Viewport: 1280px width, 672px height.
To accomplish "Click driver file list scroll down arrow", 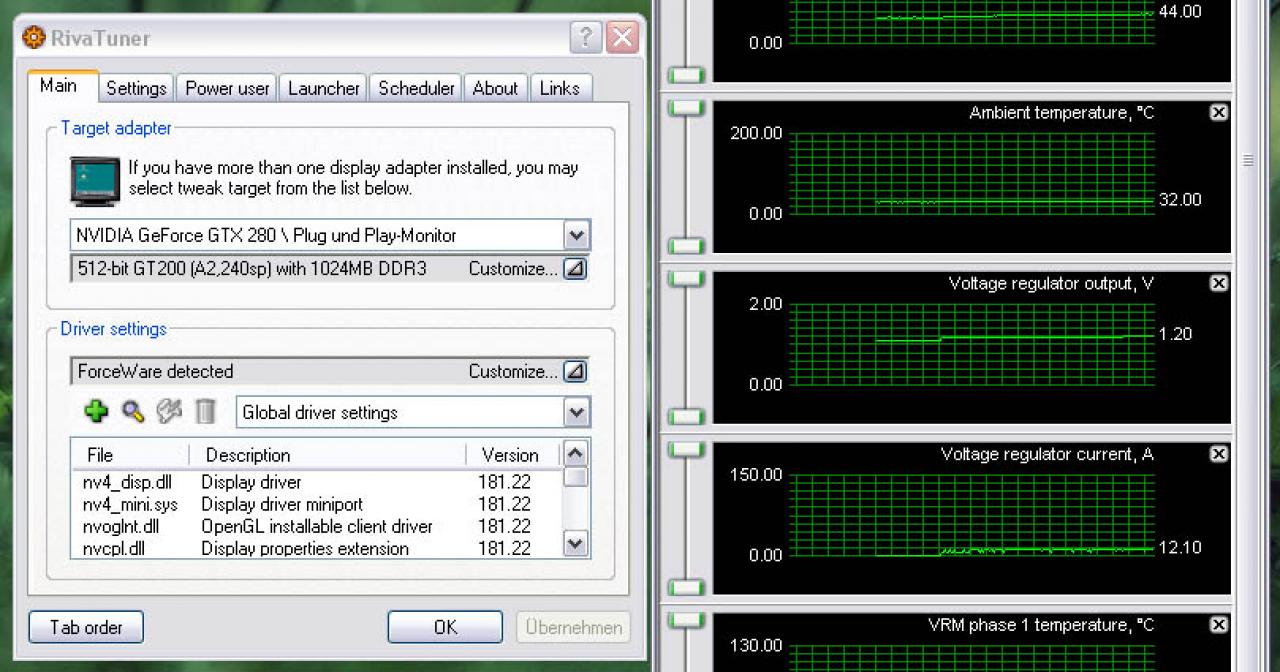I will 575,544.
